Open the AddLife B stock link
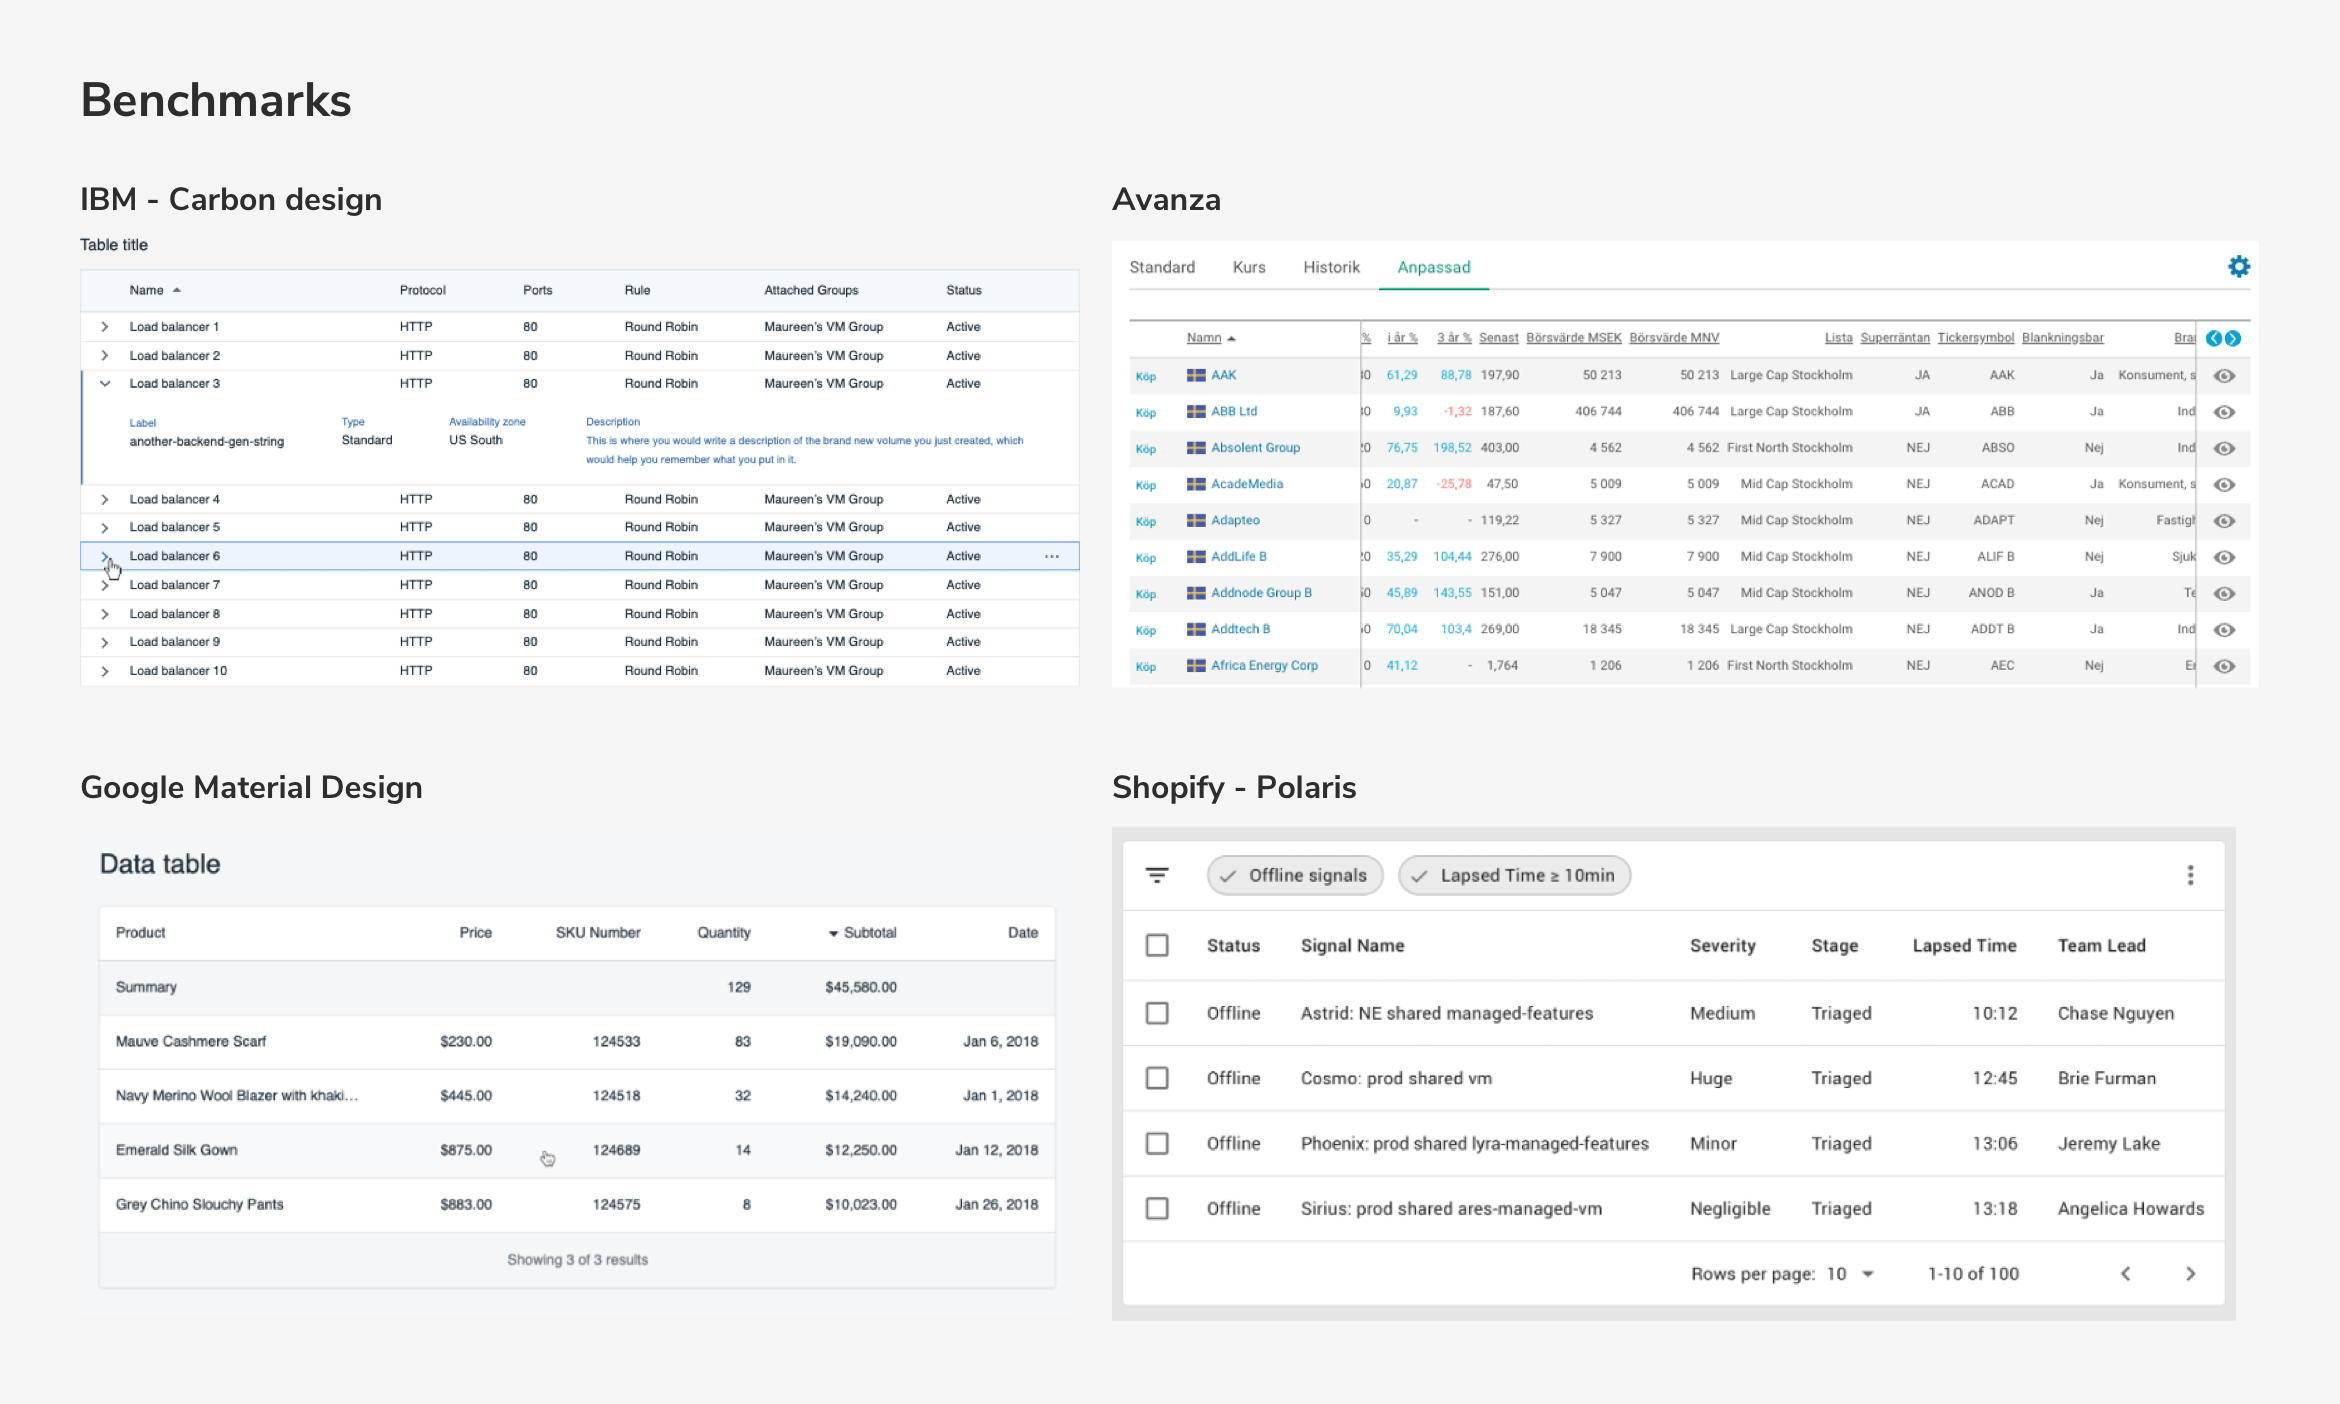This screenshot has width=2340, height=1404. pos(1238,556)
